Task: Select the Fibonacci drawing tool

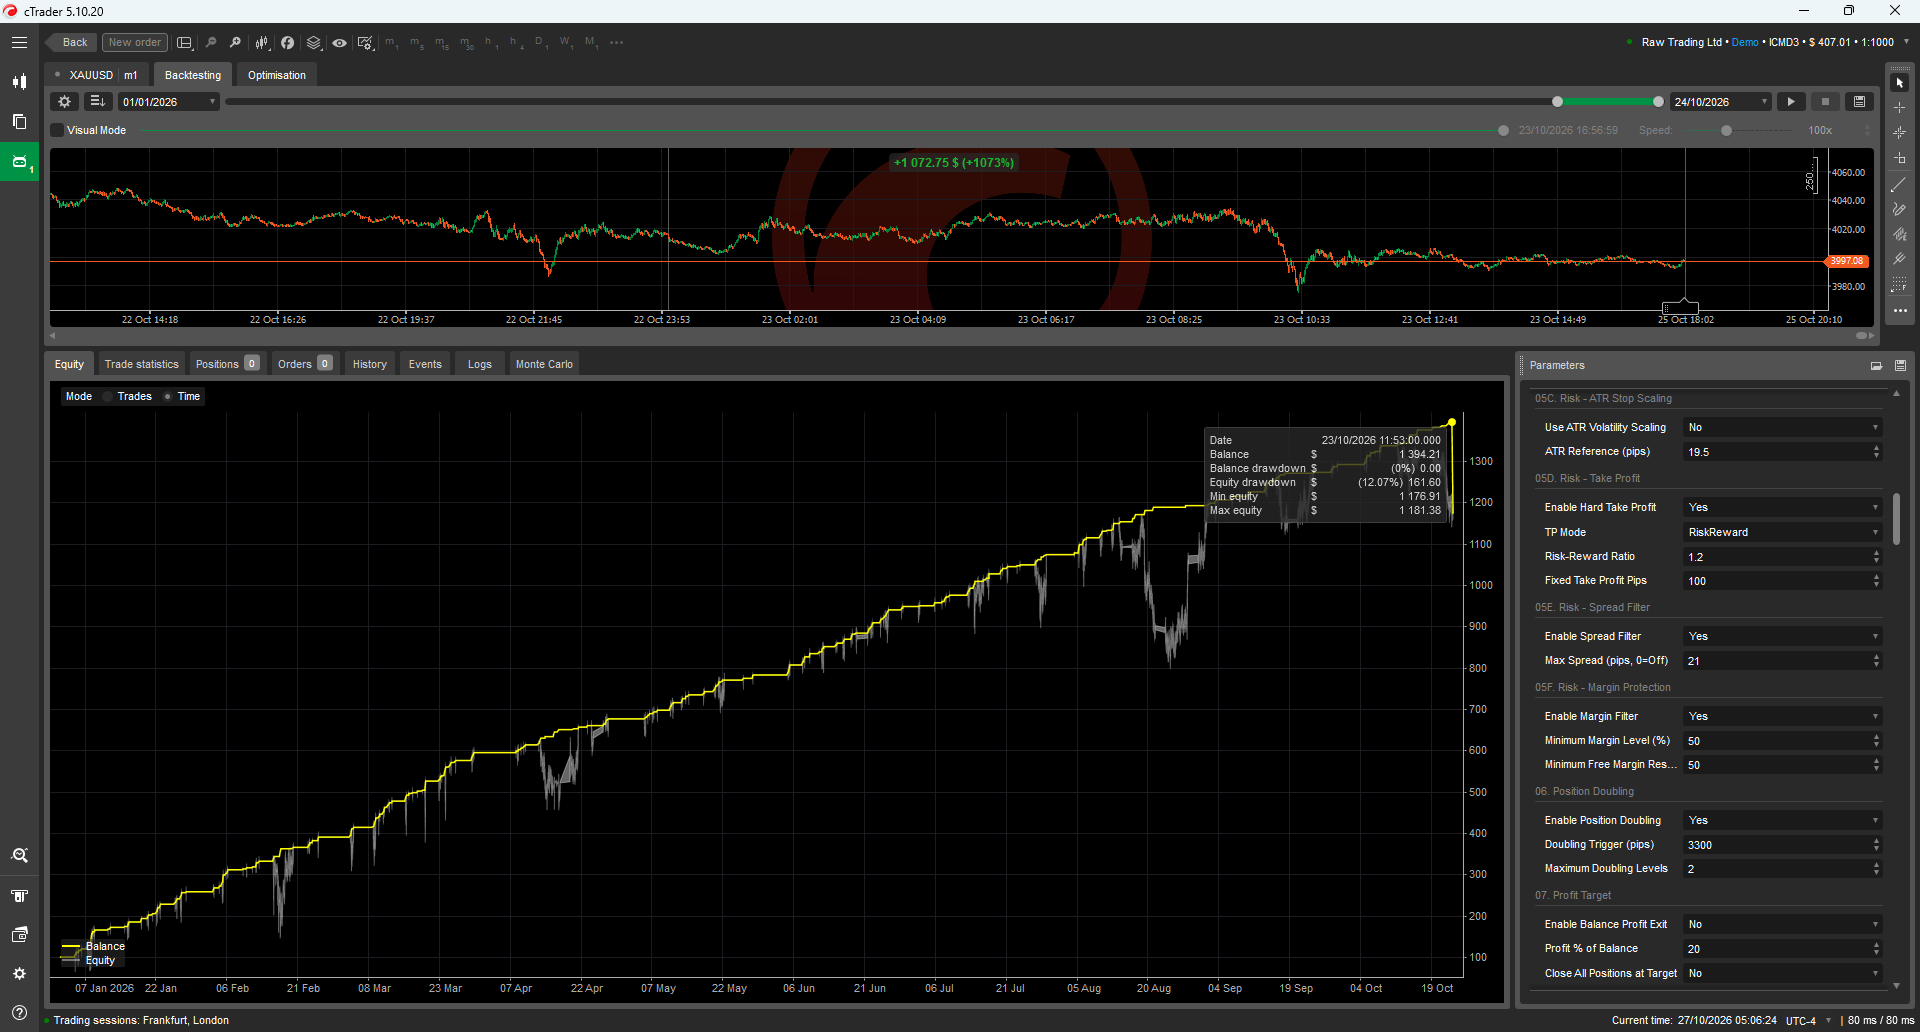Action: (1900, 285)
